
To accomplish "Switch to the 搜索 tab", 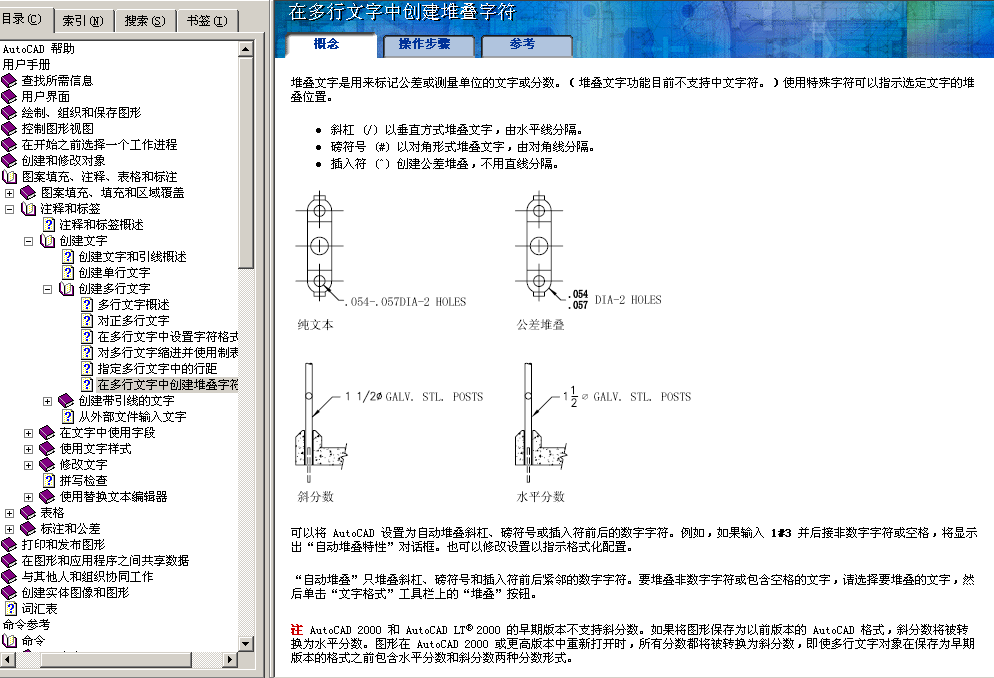I will click(145, 21).
